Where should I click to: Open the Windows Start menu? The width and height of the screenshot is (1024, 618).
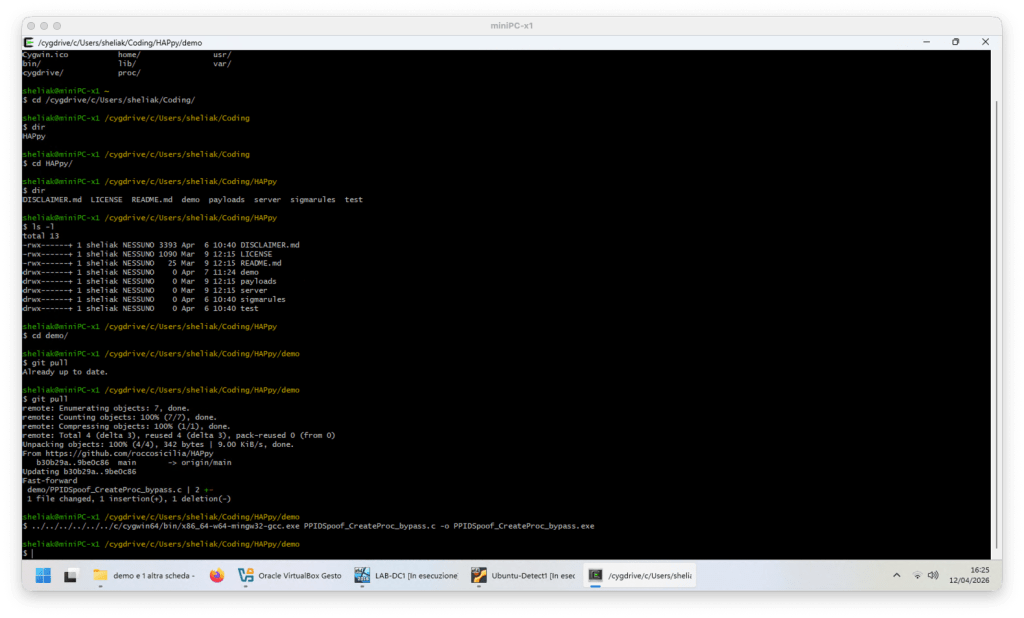point(41,575)
